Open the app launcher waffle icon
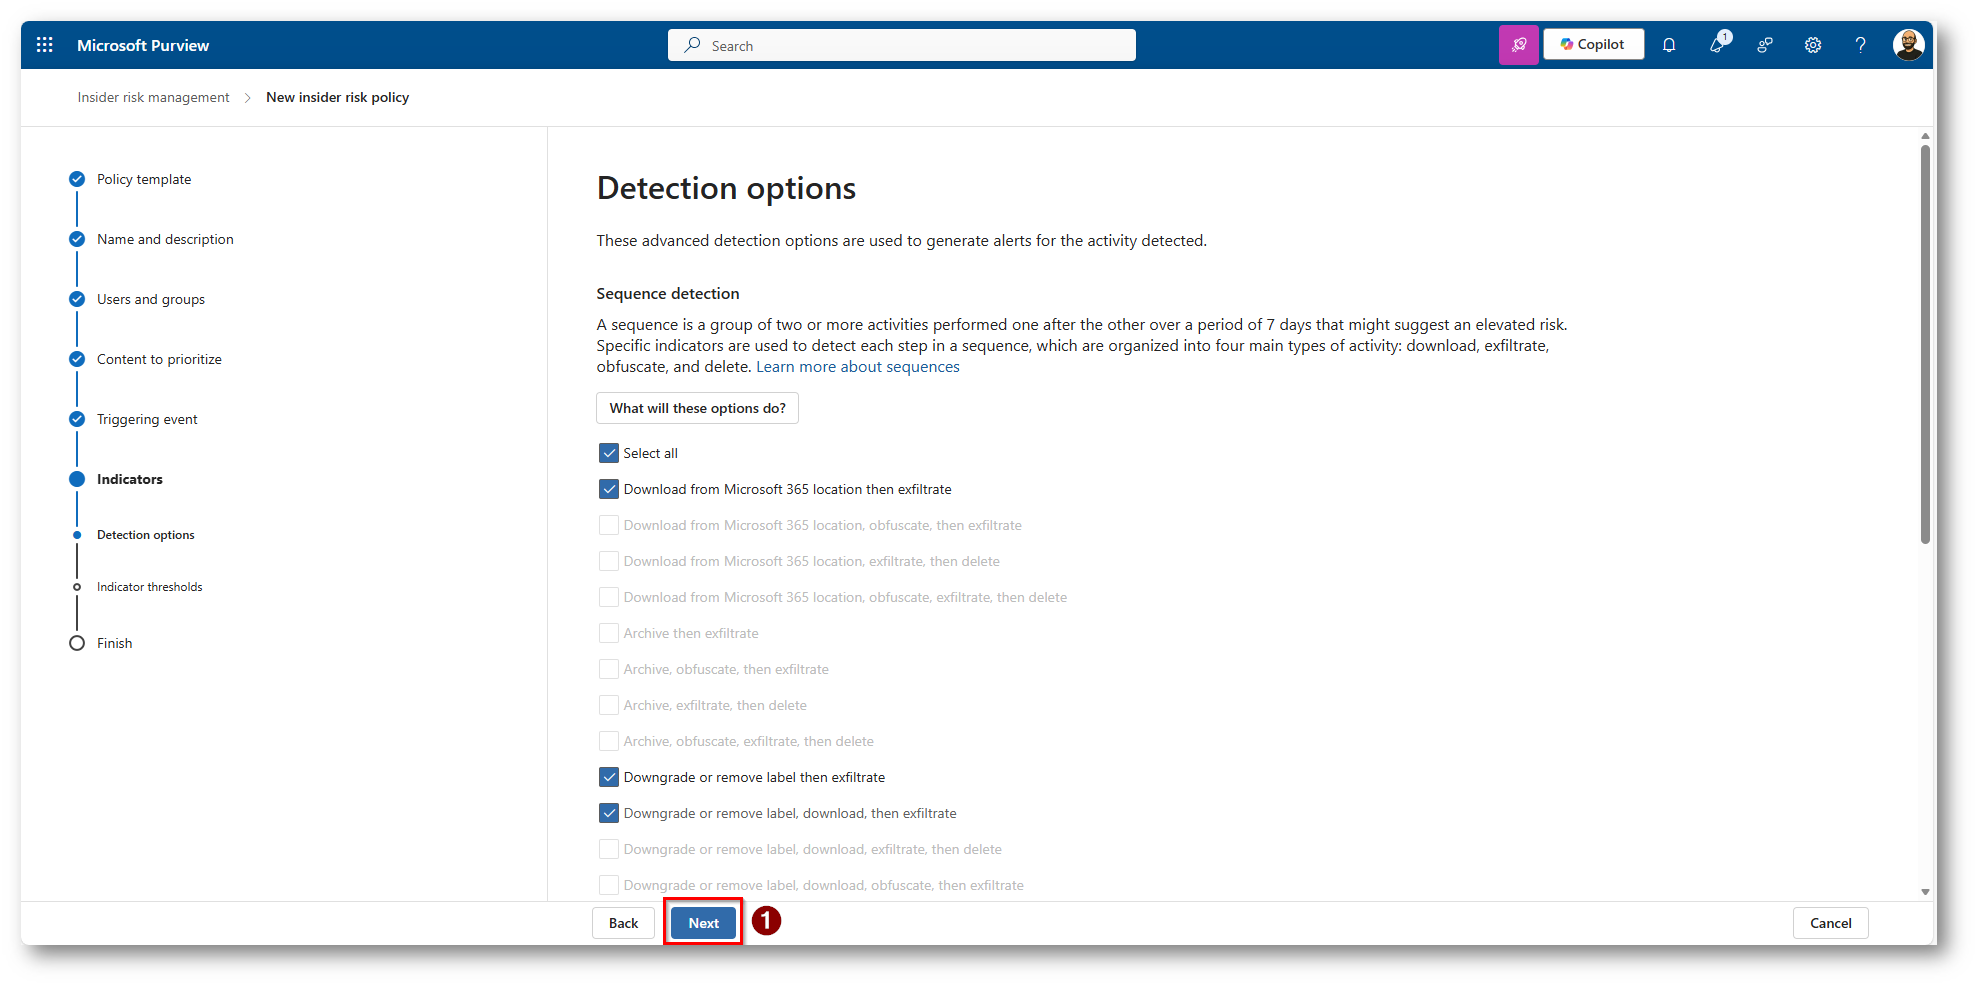 44,45
